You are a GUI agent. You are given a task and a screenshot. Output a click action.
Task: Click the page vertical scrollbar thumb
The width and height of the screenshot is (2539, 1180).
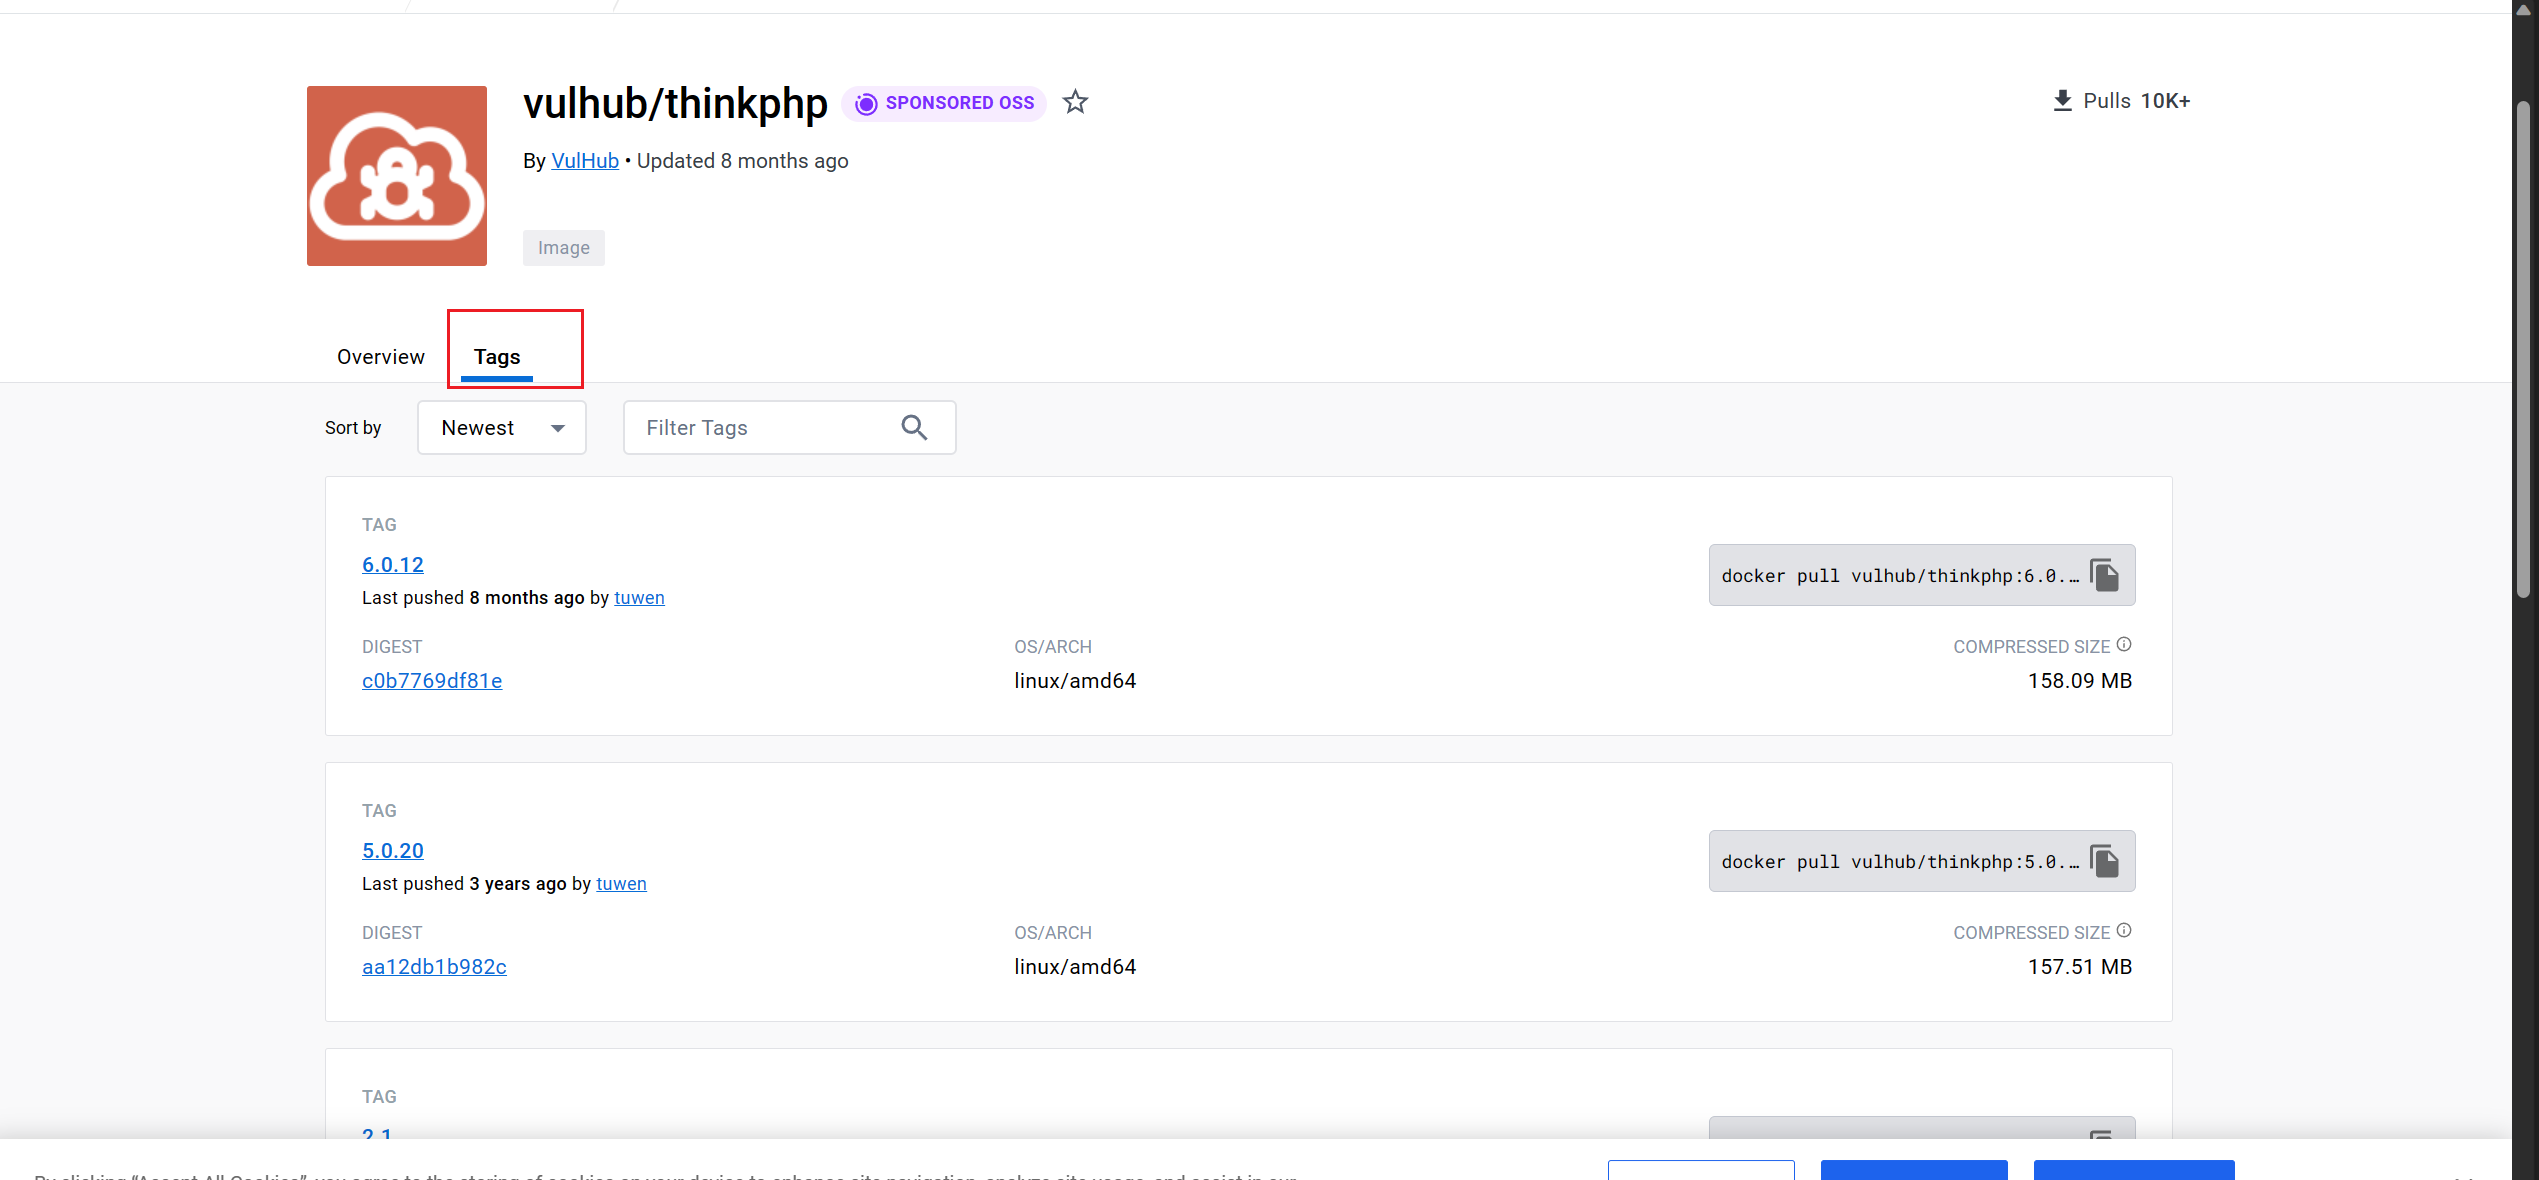(2524, 350)
